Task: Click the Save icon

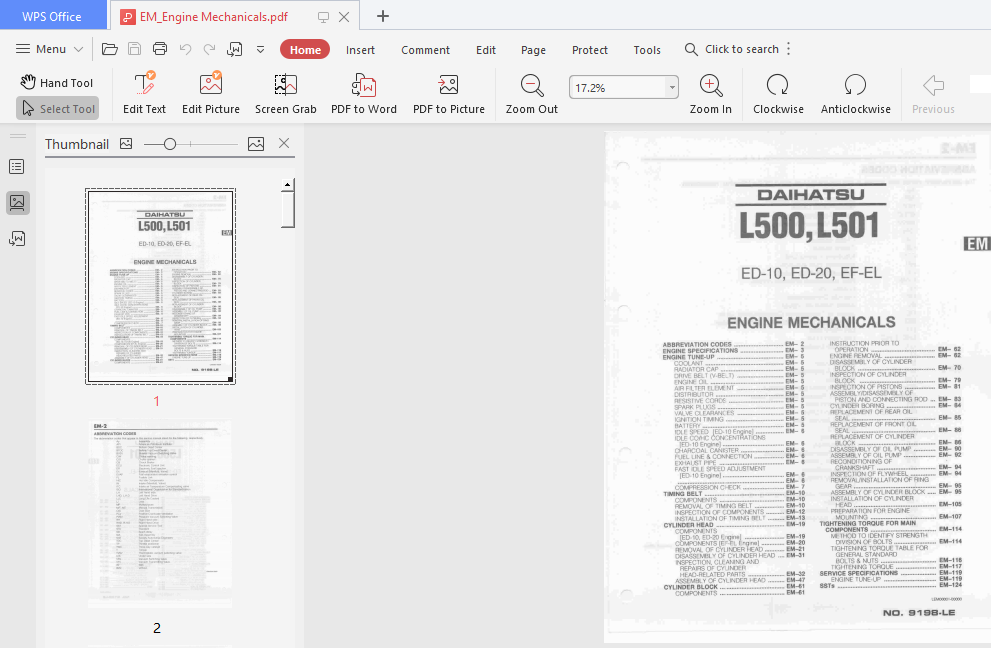Action: [135, 49]
